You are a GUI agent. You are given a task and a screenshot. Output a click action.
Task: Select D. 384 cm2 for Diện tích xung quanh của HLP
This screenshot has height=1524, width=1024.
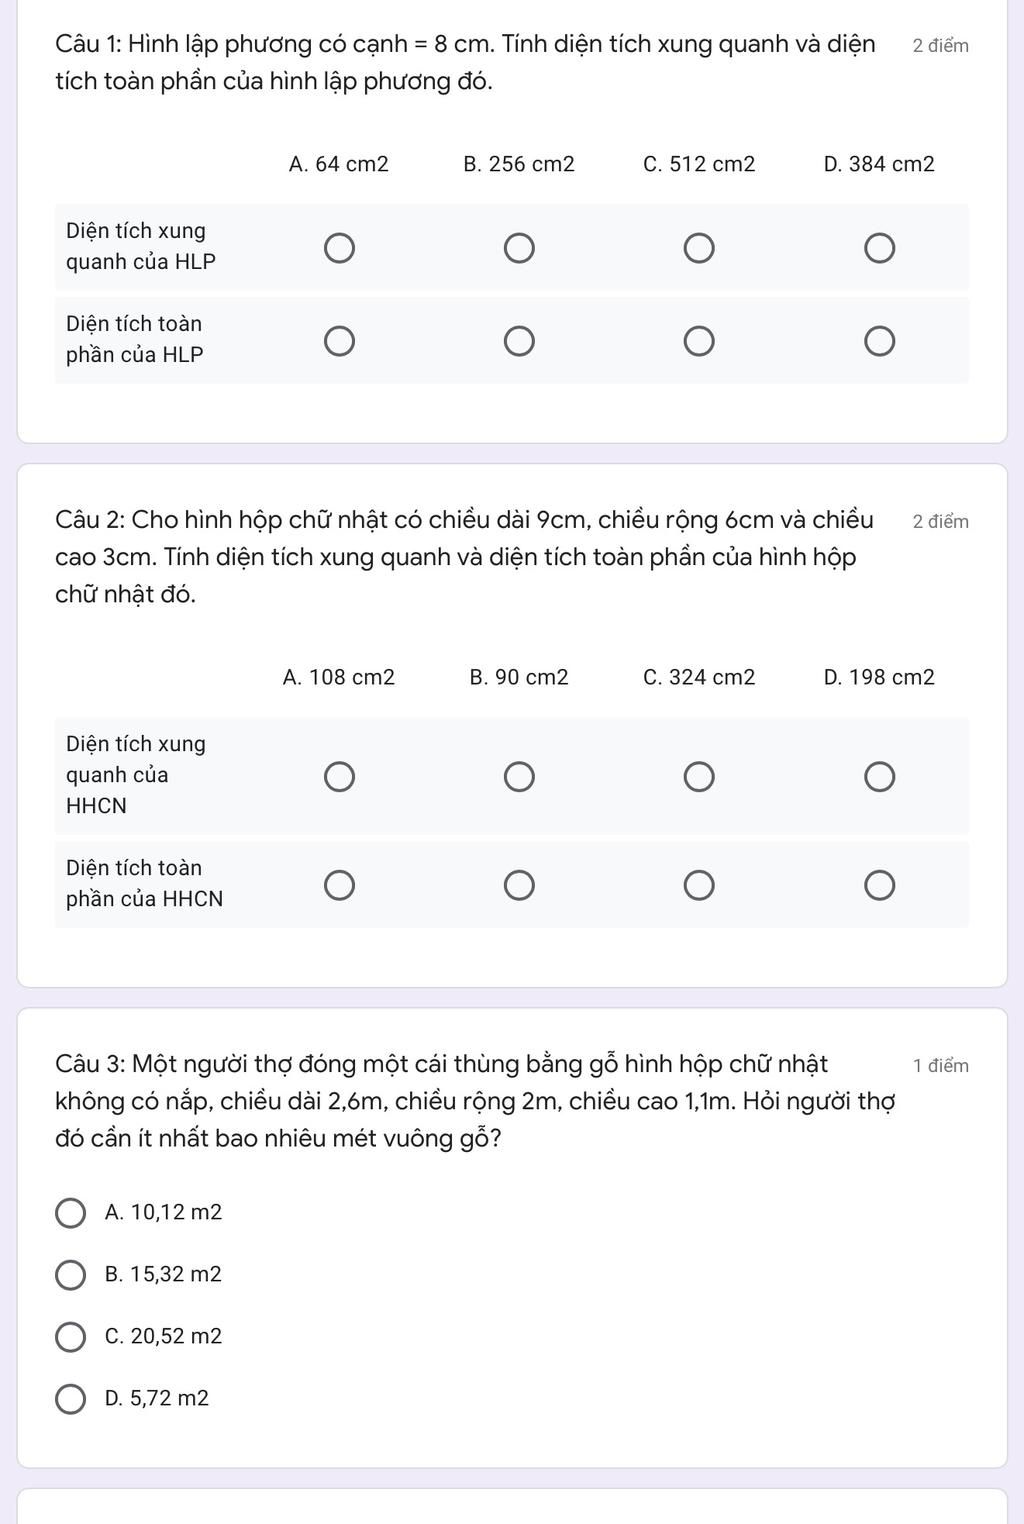(880, 248)
